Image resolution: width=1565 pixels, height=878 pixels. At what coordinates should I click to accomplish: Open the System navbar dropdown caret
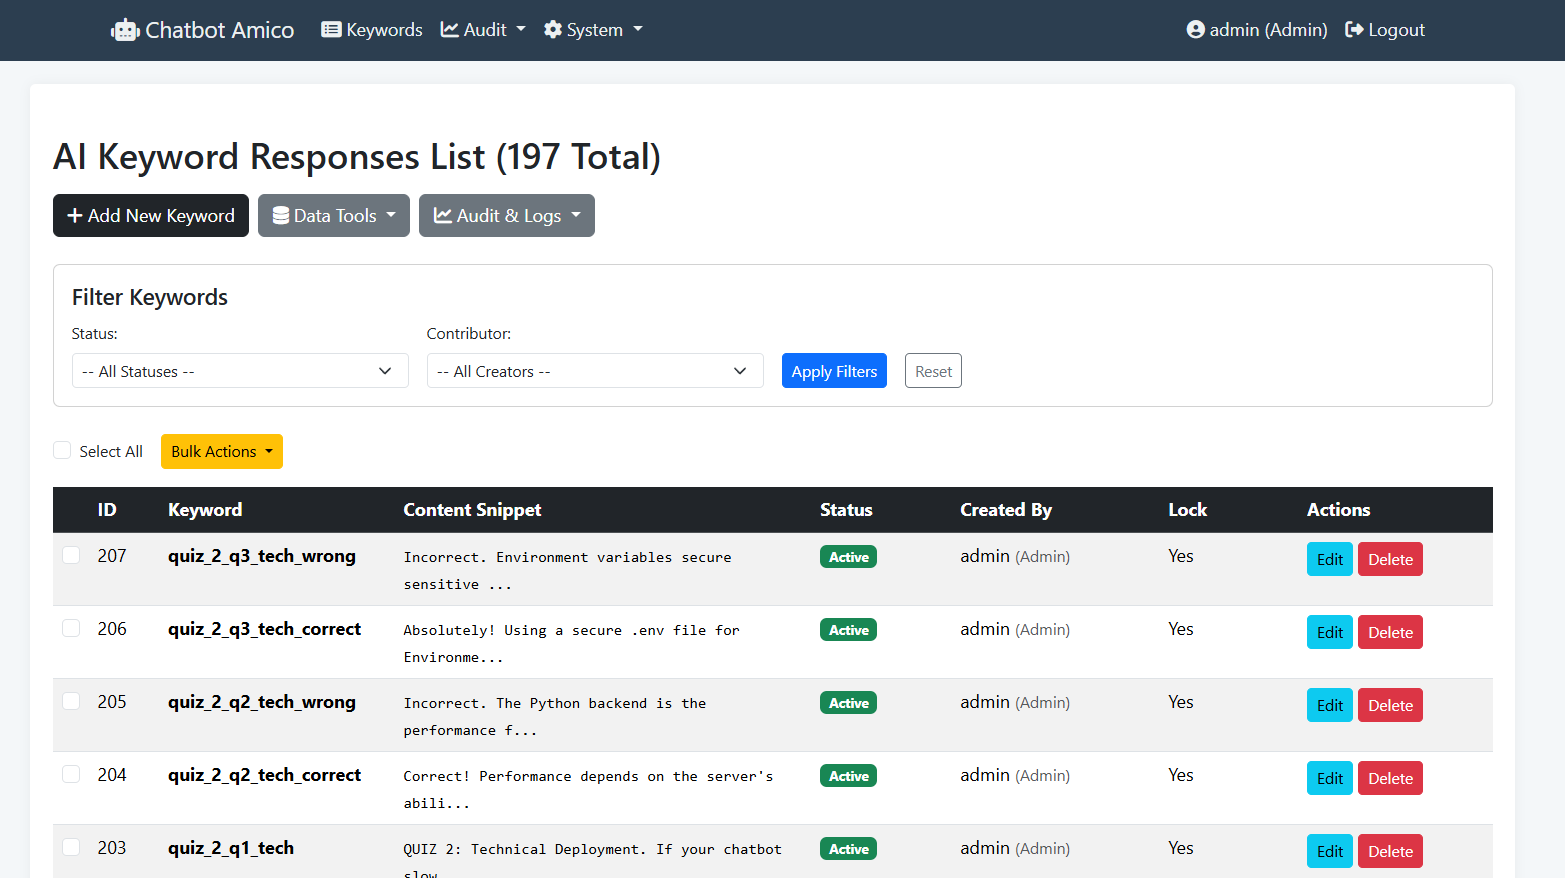click(x=638, y=30)
